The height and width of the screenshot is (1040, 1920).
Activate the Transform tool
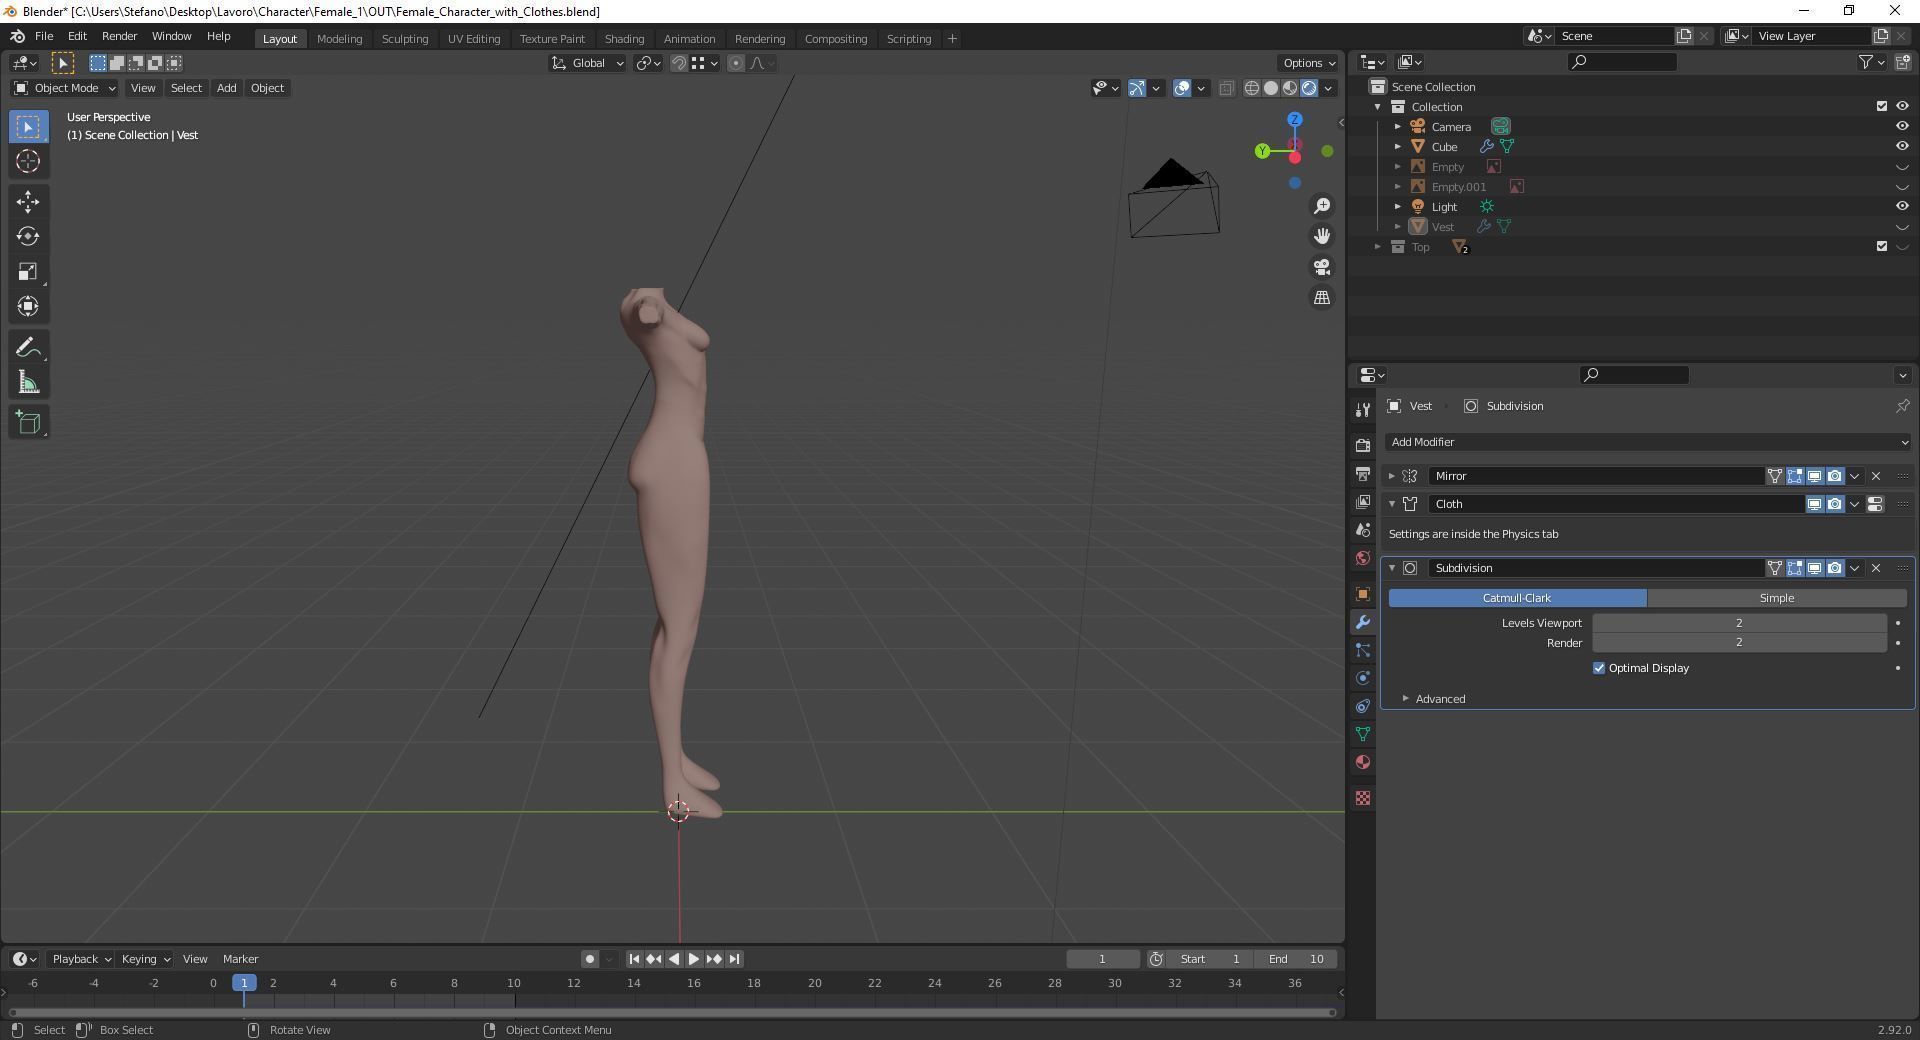tap(28, 306)
